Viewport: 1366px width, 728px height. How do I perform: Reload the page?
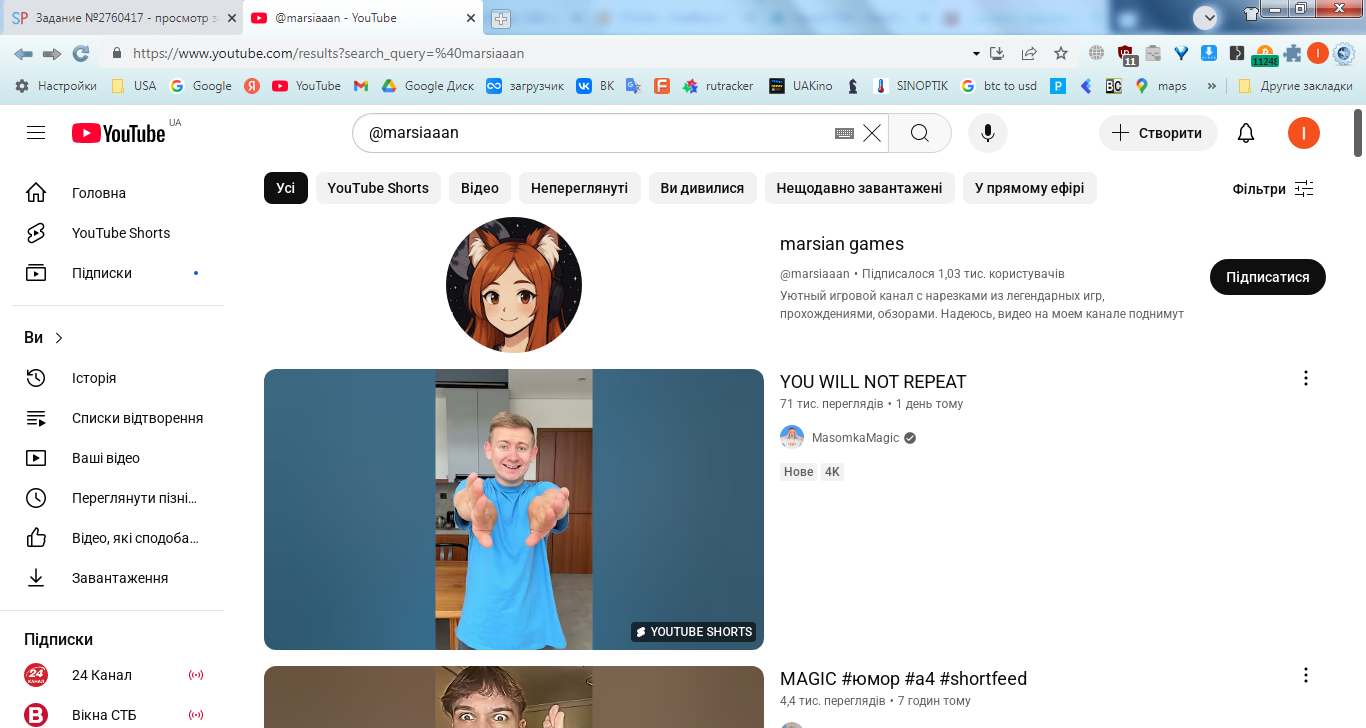[x=81, y=54]
